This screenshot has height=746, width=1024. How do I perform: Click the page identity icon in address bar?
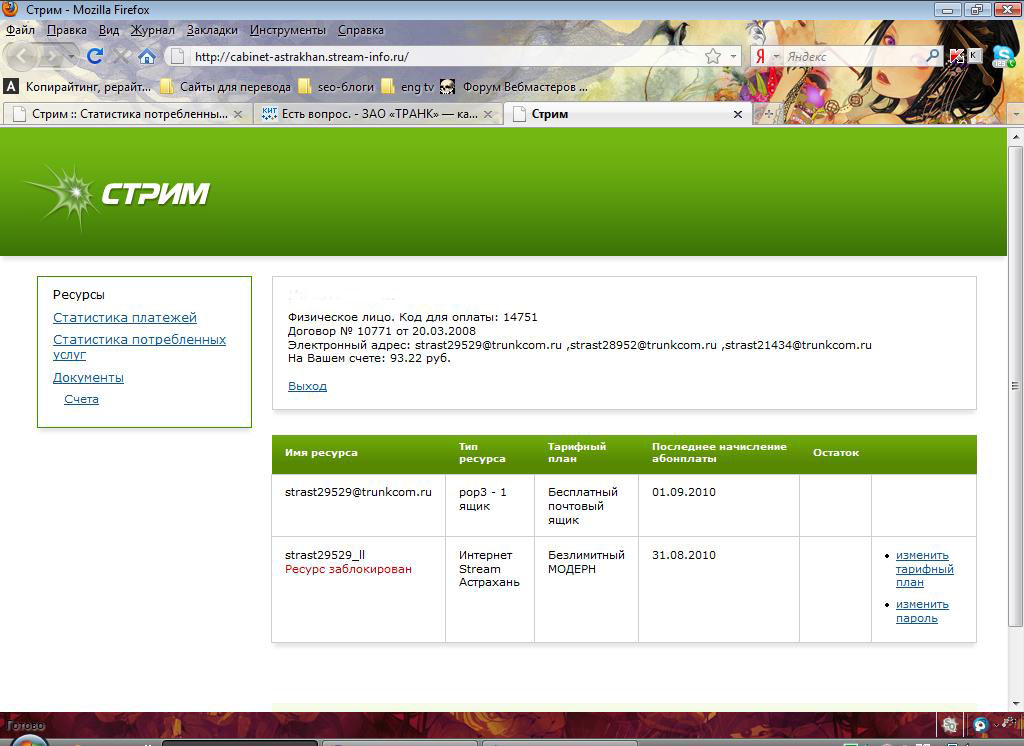pos(178,57)
